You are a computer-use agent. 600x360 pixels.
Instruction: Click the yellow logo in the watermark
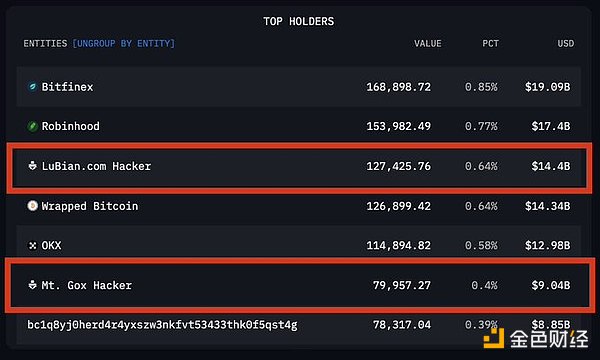(x=494, y=338)
